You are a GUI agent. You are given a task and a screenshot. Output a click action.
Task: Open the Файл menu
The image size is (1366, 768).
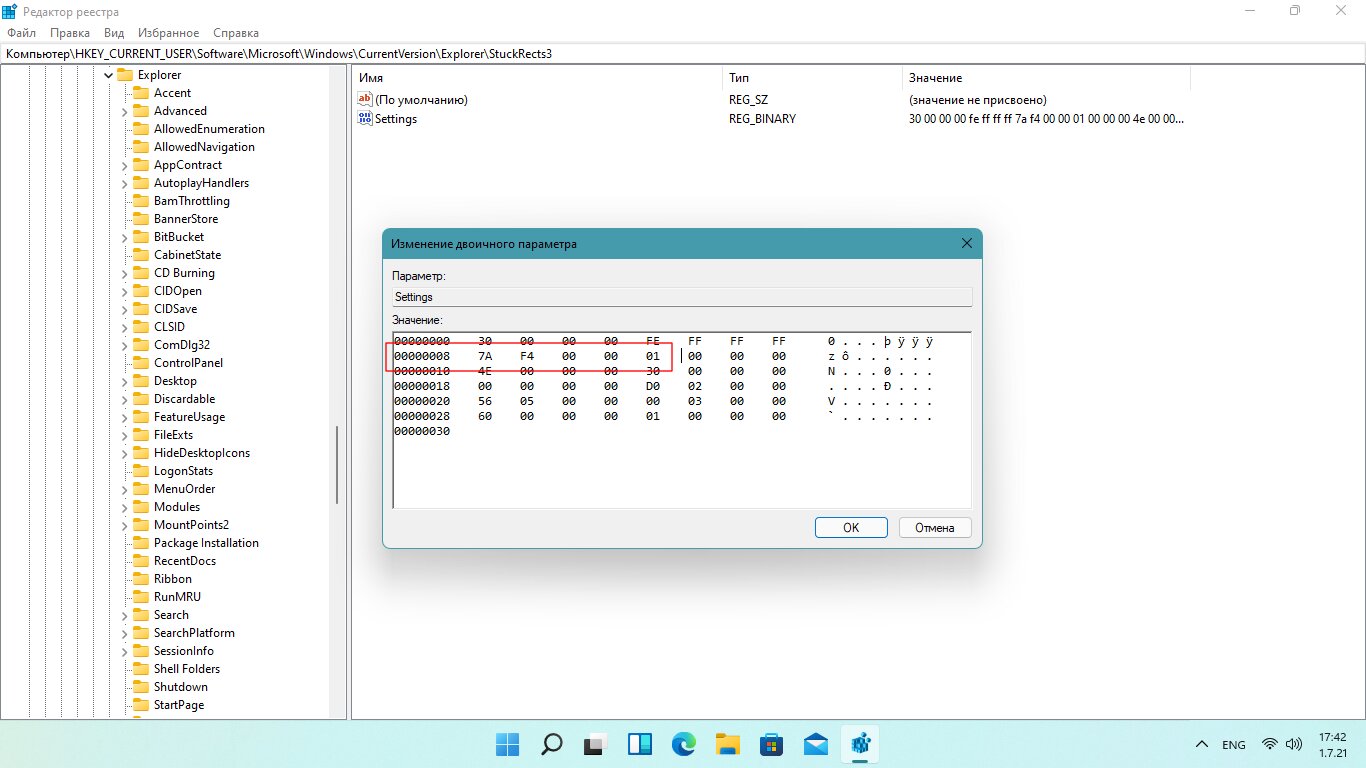click(21, 33)
